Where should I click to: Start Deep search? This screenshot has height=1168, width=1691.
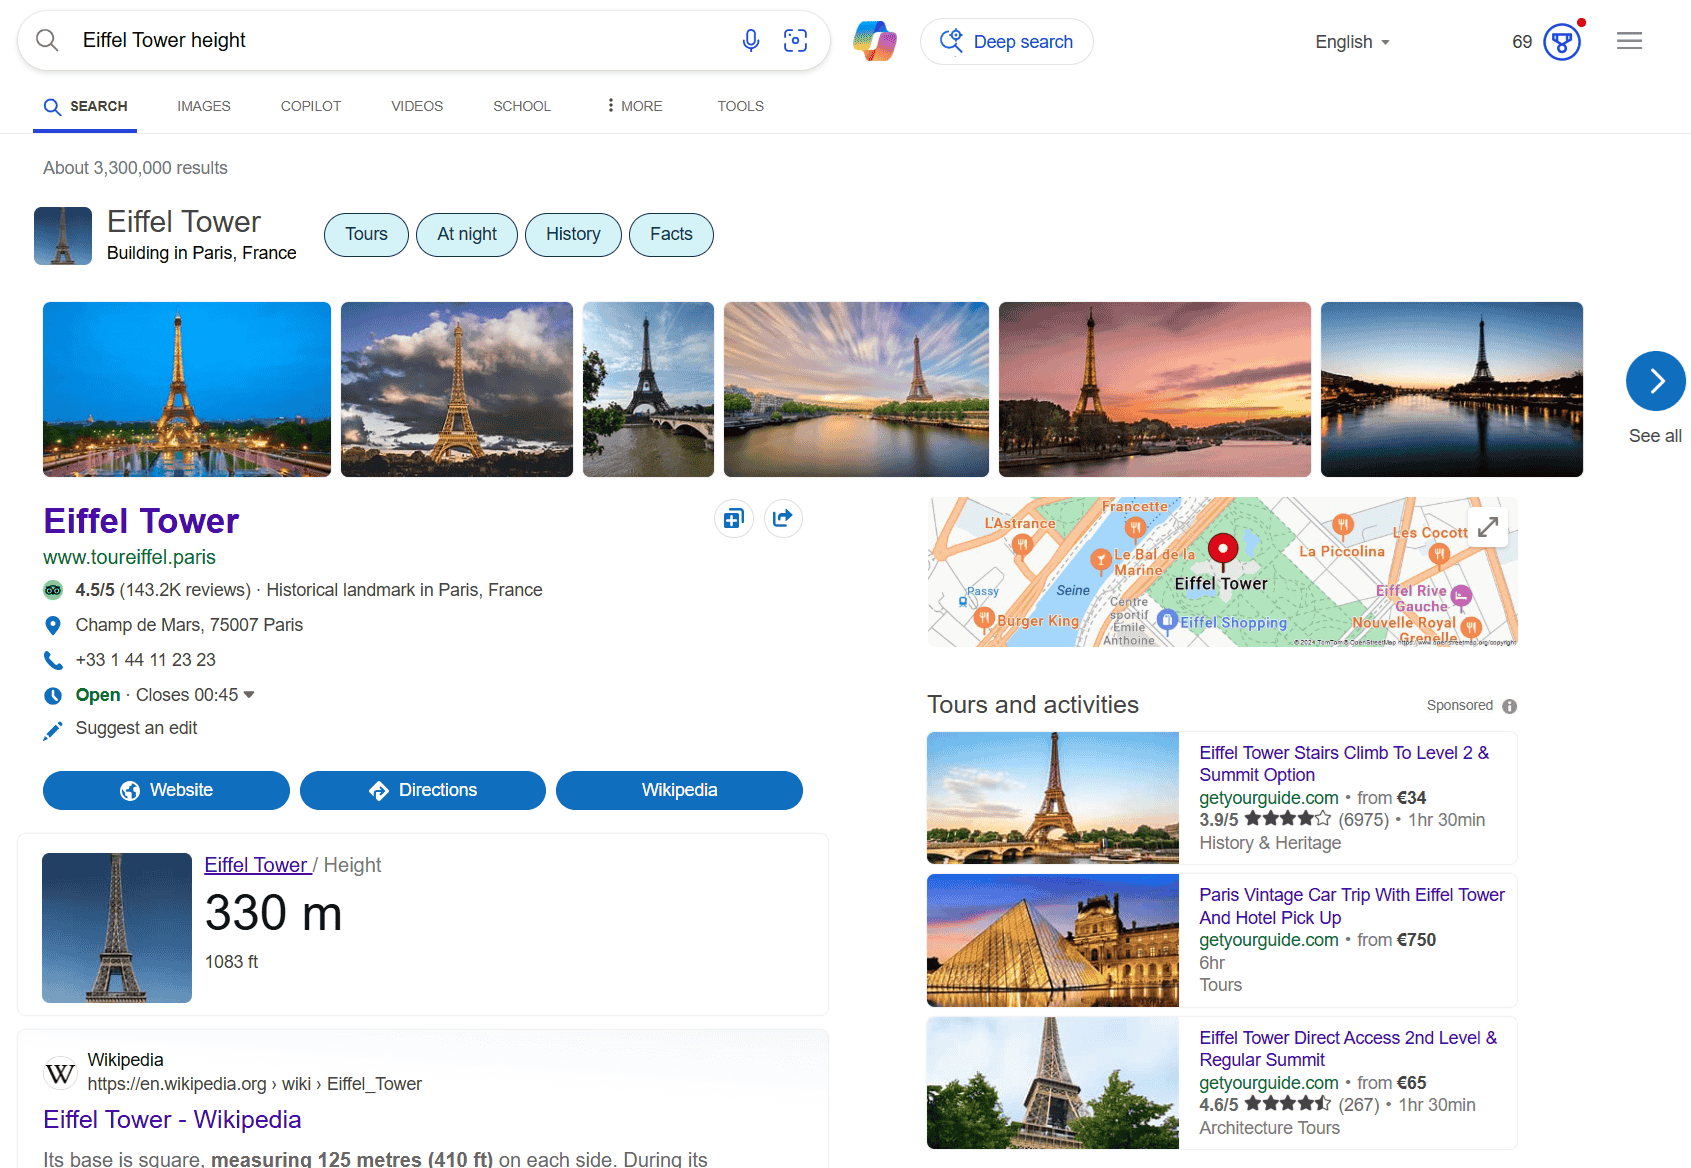coord(1006,41)
